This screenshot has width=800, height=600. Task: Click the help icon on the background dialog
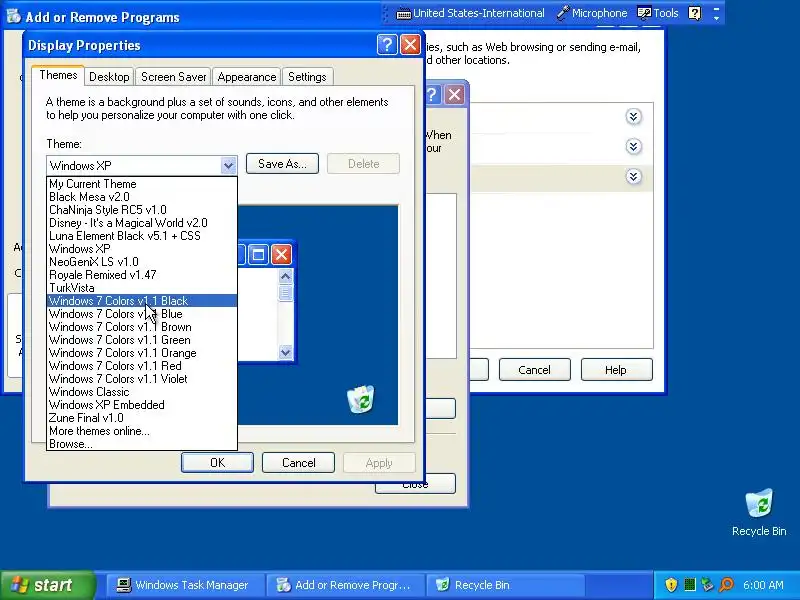click(x=432, y=95)
